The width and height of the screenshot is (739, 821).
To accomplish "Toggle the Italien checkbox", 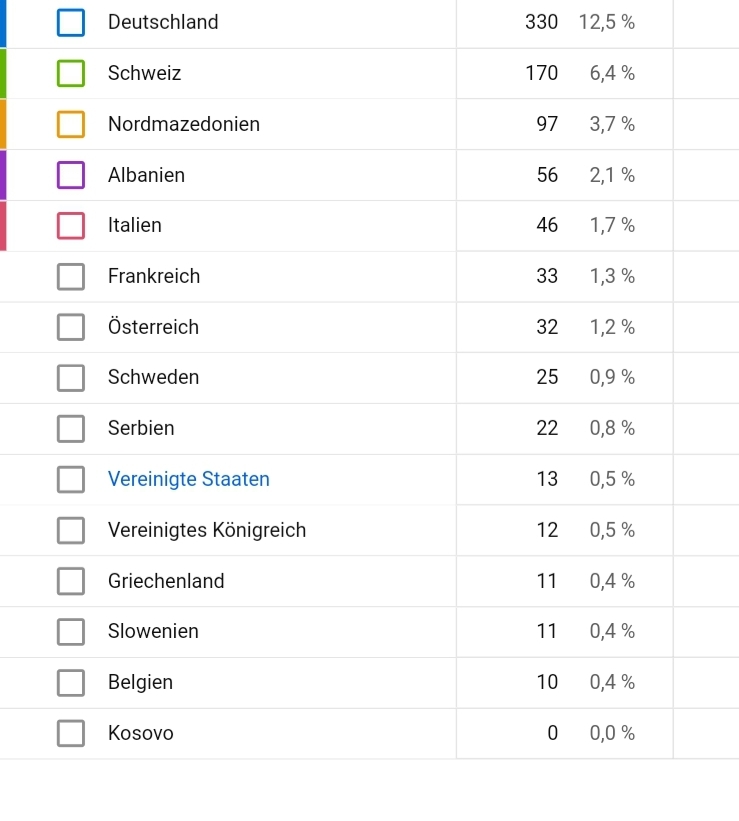I will pos(71,226).
